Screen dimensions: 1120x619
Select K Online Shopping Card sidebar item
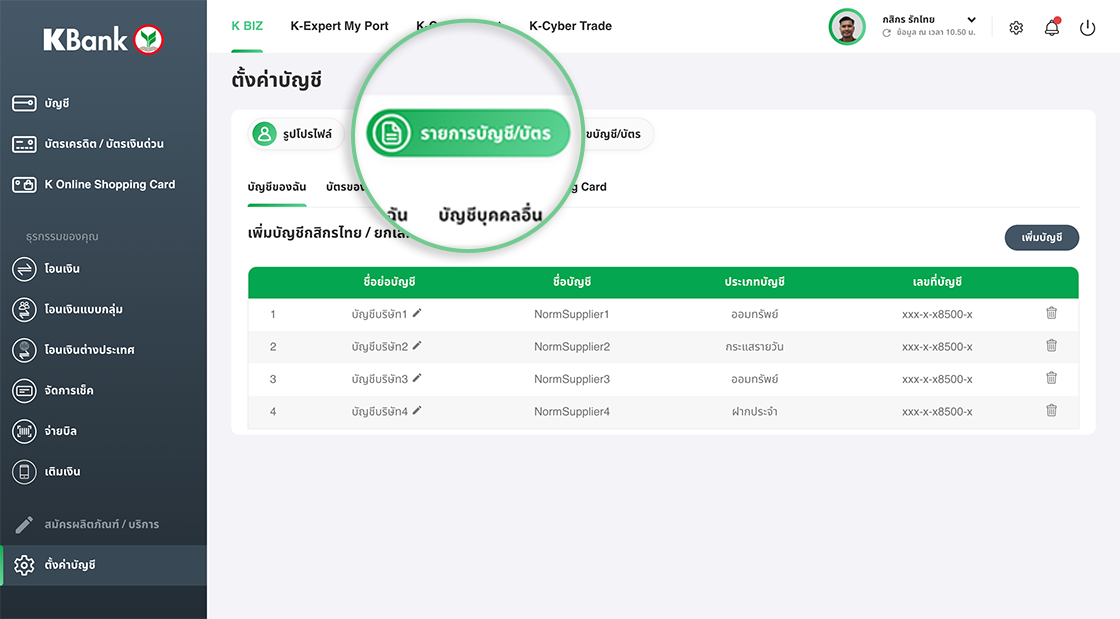click(x=109, y=185)
